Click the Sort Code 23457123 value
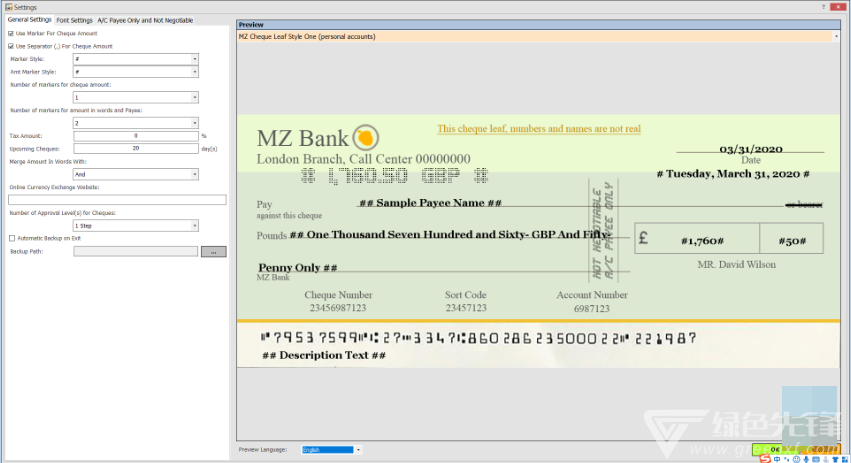The width and height of the screenshot is (851, 463). (x=466, y=308)
